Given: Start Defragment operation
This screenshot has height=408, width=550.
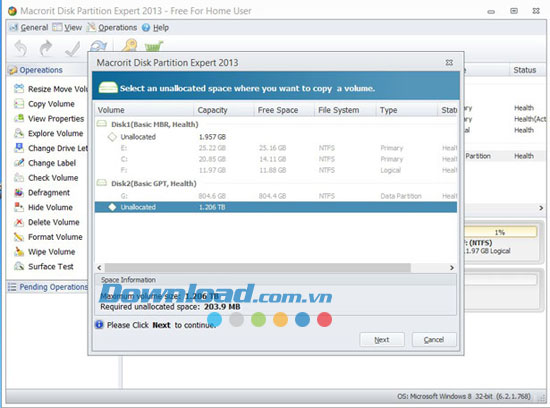Looking at the screenshot, I should click(x=42, y=192).
